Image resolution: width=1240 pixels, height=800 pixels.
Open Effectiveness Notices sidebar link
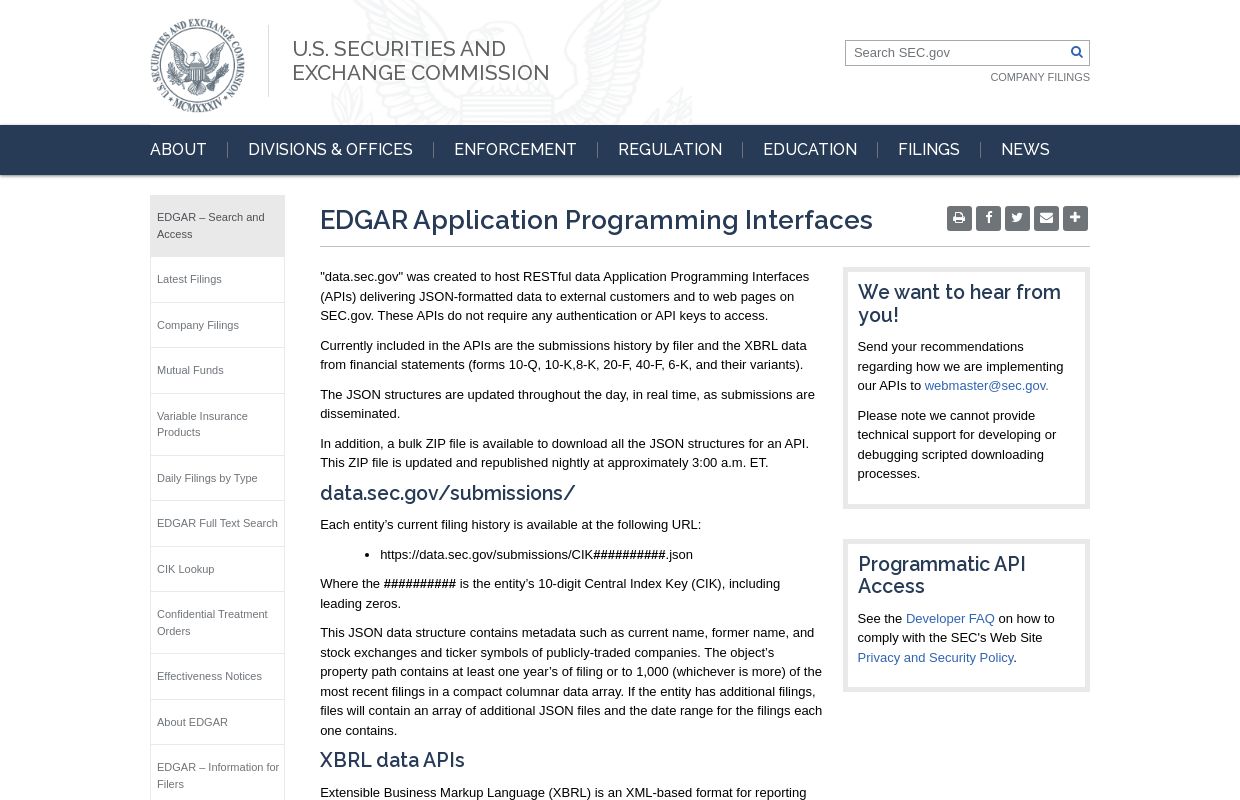point(217,676)
